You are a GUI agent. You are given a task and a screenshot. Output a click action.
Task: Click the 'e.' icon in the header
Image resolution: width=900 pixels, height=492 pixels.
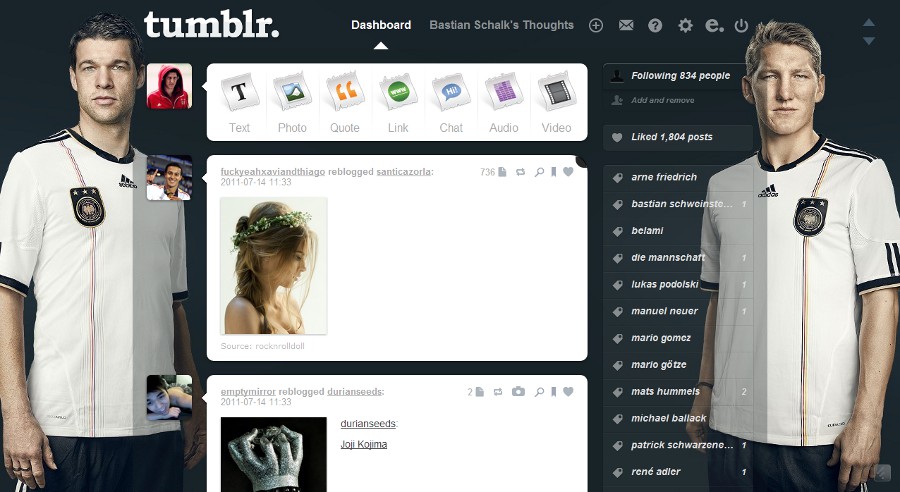(x=714, y=25)
